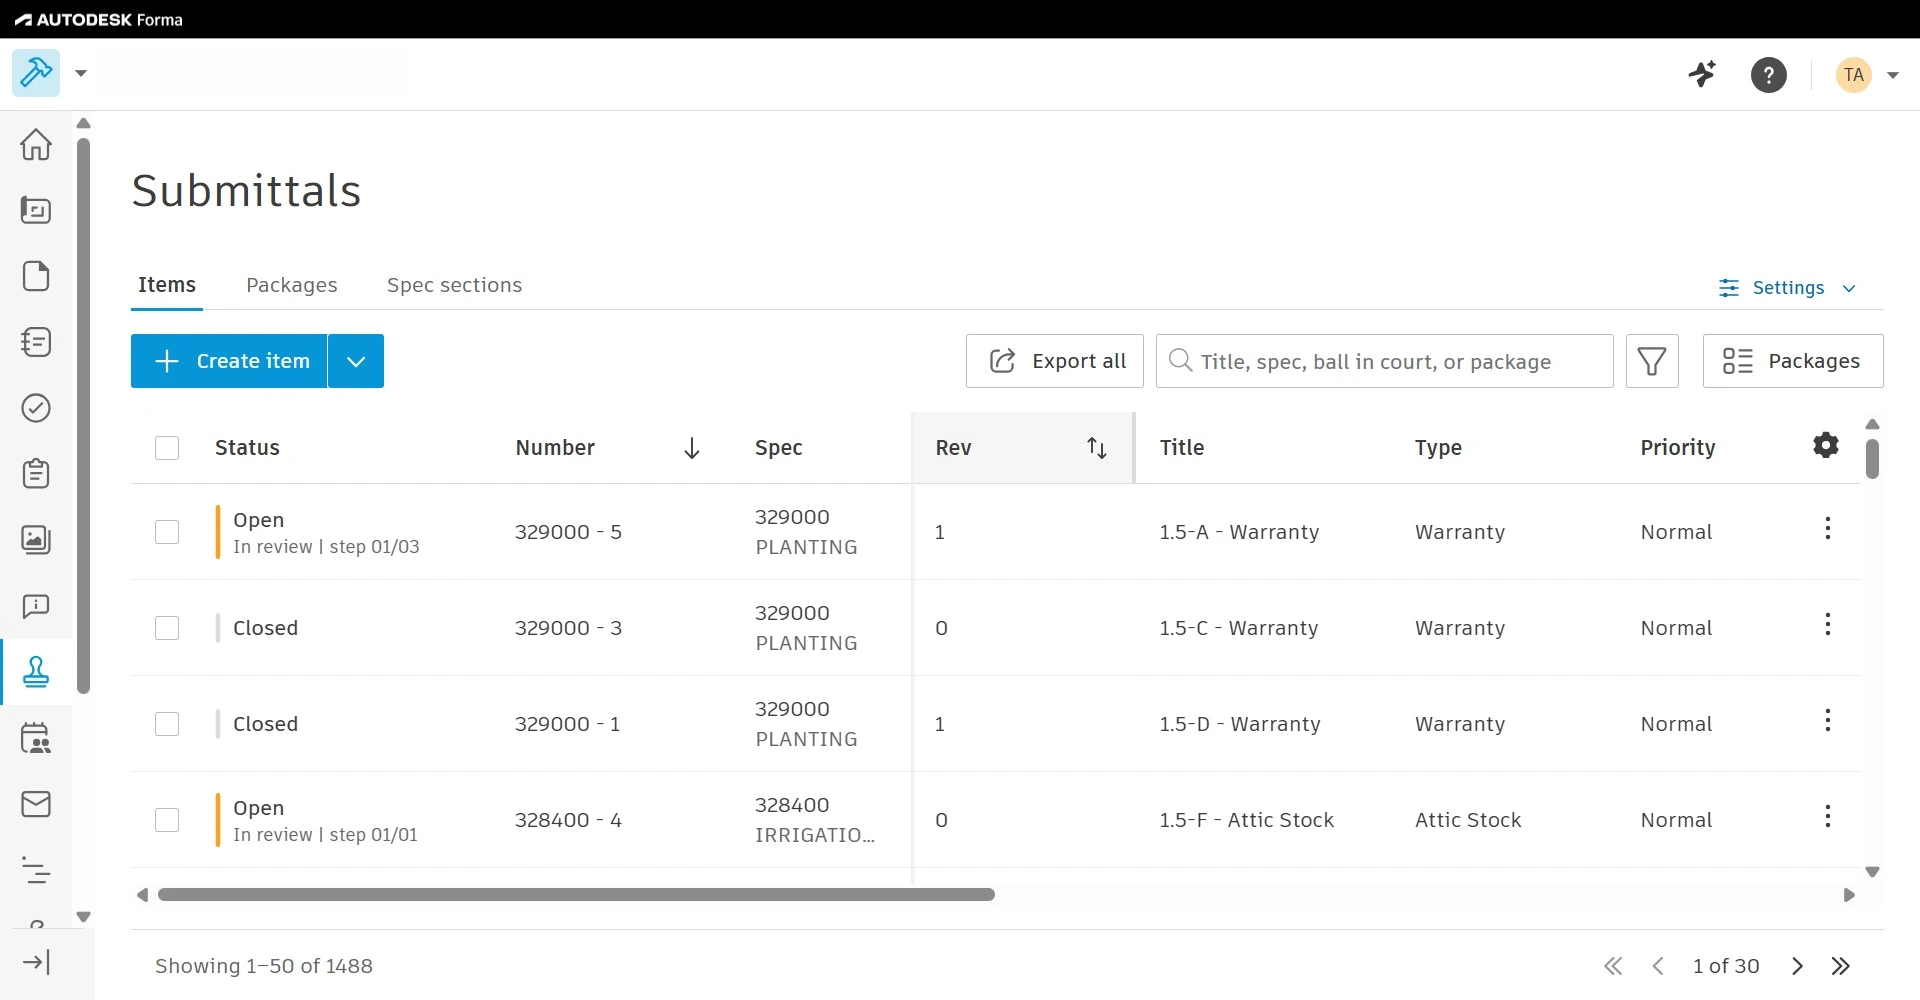1920x1000 pixels.
Task: Open the TA user account menu
Action: [x=1867, y=75]
